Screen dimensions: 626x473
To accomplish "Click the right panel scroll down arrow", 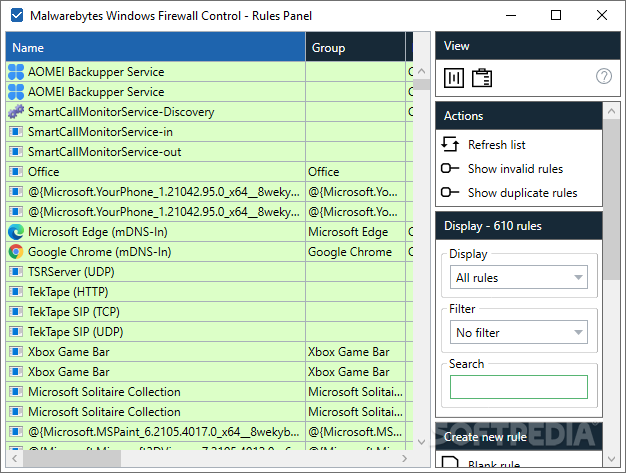I will (x=611, y=459).
